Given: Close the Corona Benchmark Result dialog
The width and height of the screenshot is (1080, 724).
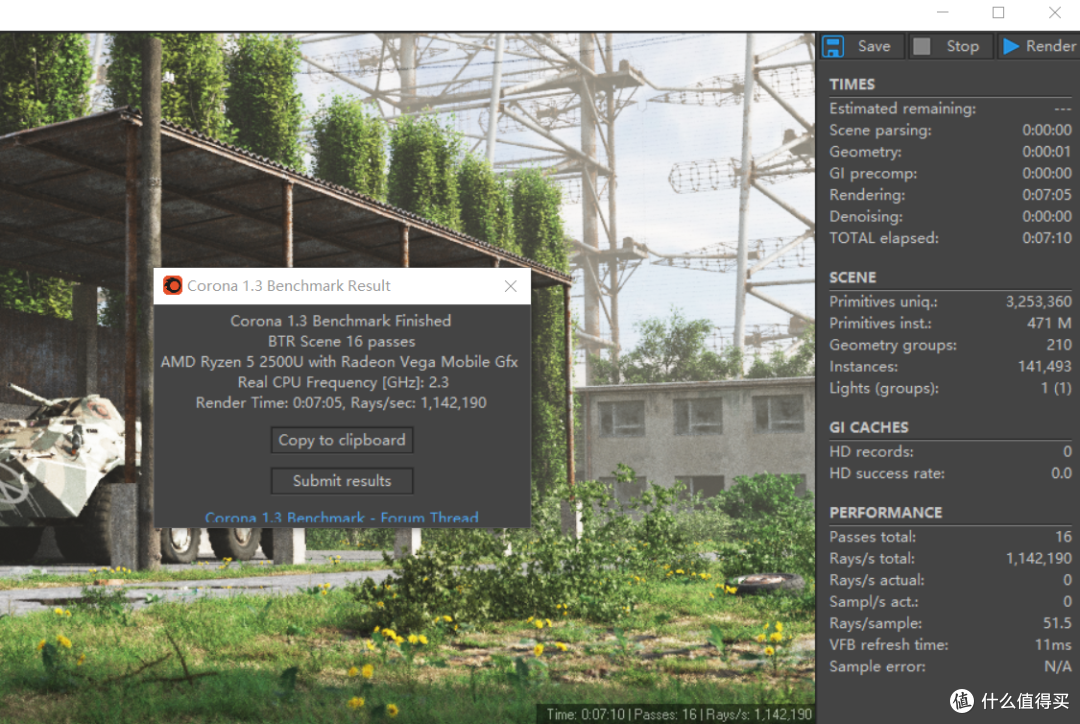Looking at the screenshot, I should (x=510, y=286).
